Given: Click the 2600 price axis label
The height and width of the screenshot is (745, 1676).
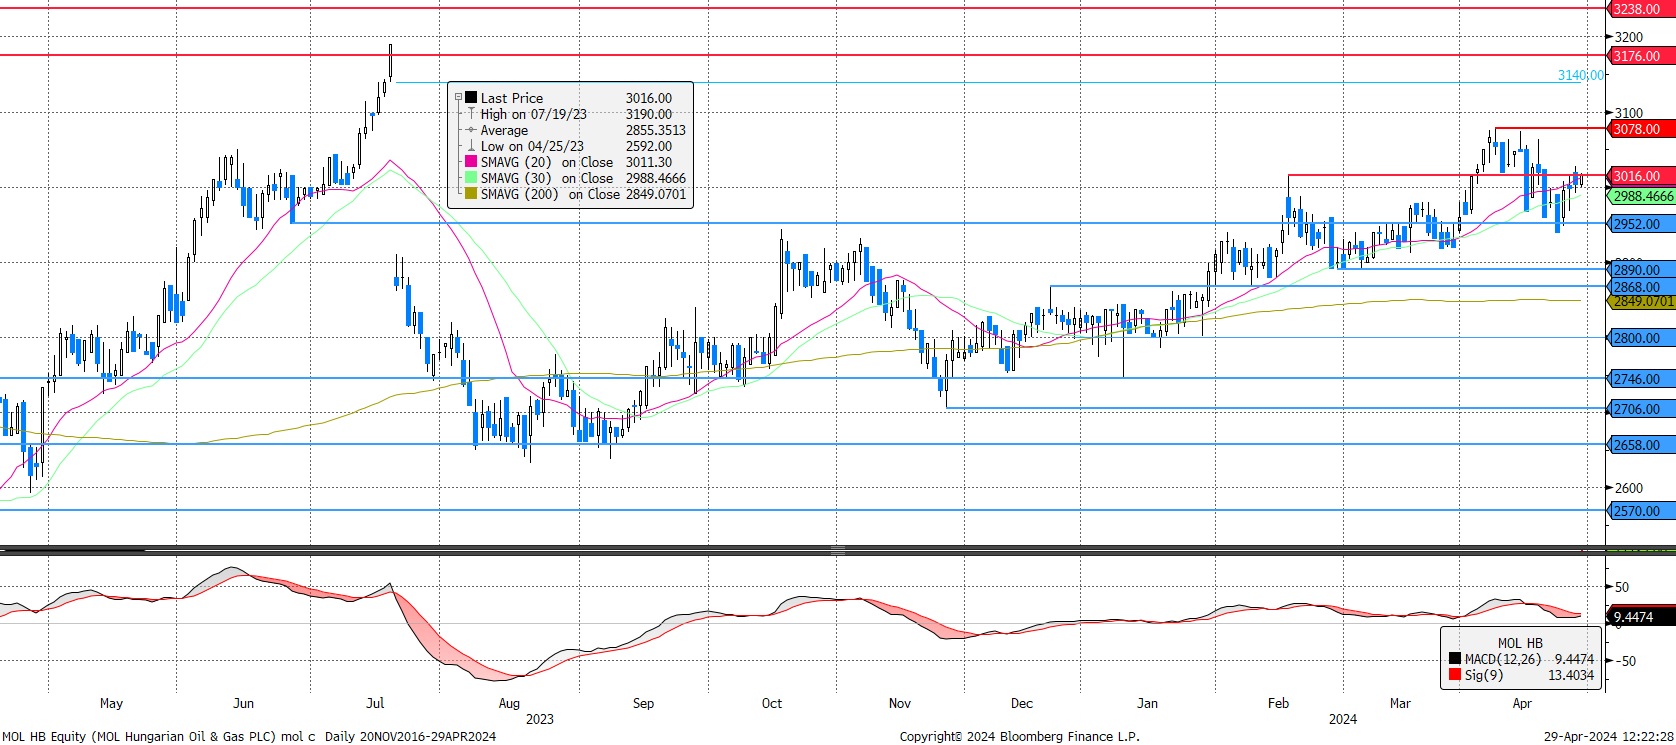Looking at the screenshot, I should [x=1629, y=488].
